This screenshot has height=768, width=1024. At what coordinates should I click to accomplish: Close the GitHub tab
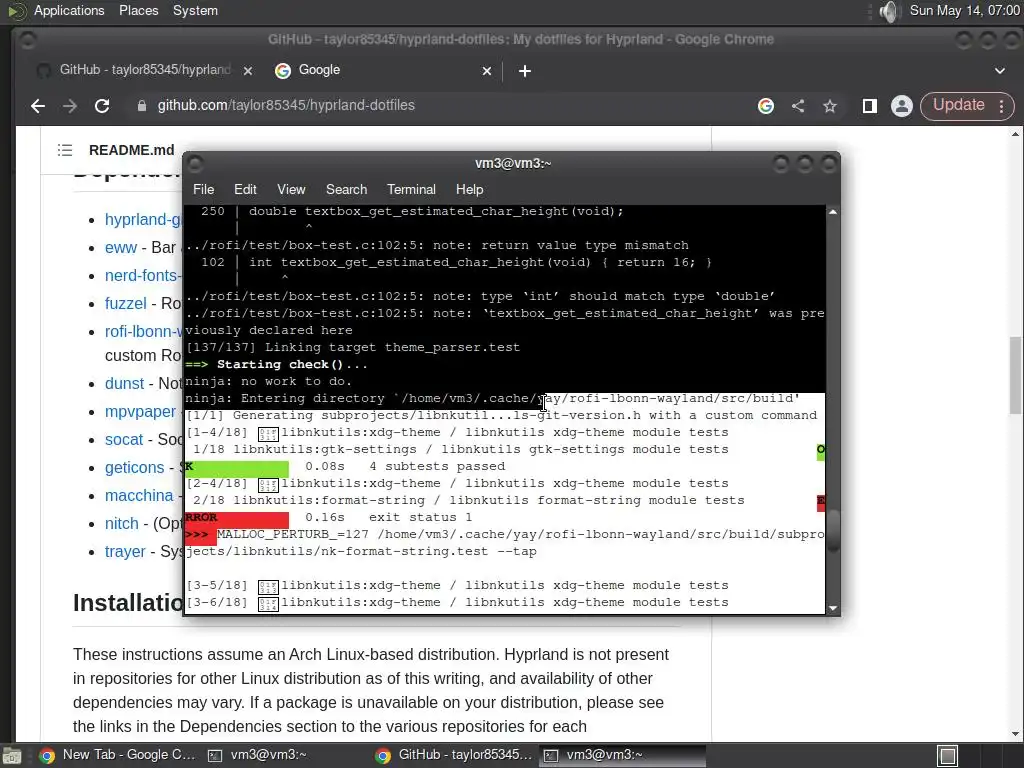click(248, 71)
